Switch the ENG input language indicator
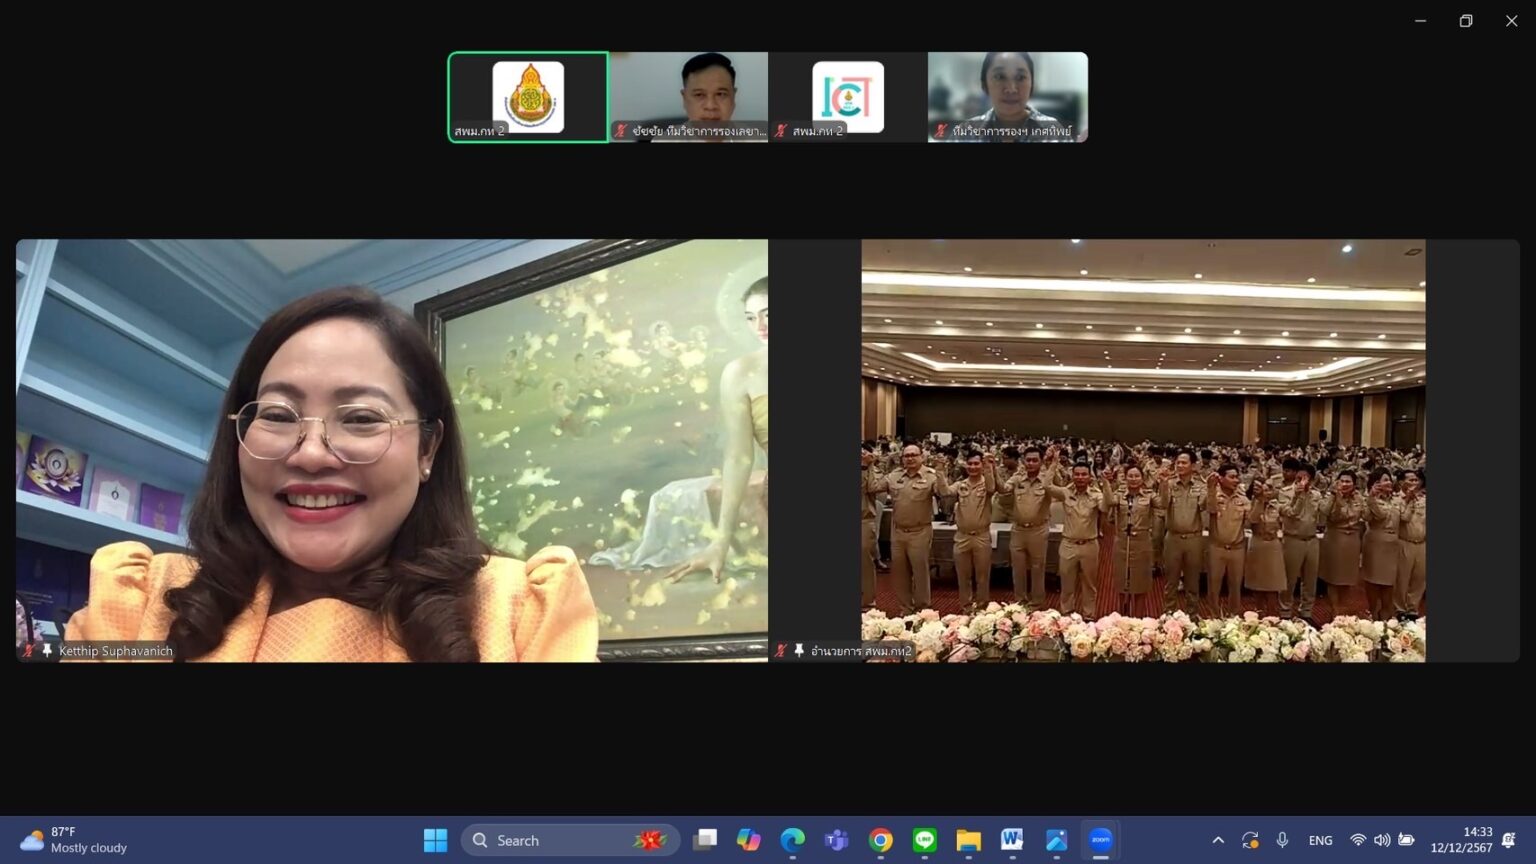The width and height of the screenshot is (1536, 864). click(x=1320, y=840)
